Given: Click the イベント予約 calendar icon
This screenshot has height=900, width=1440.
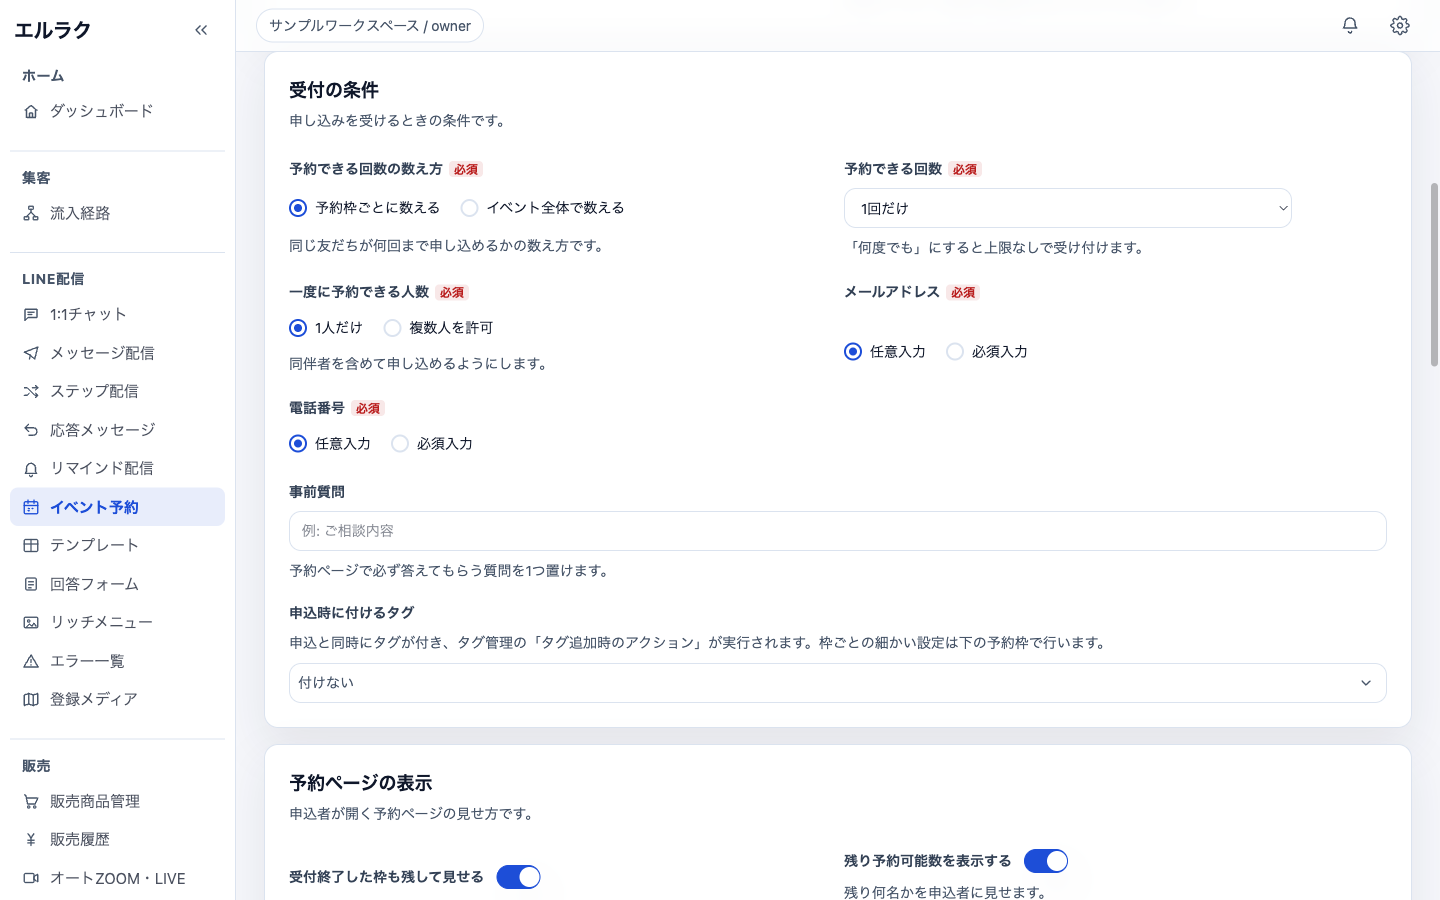Looking at the screenshot, I should click(x=31, y=507).
